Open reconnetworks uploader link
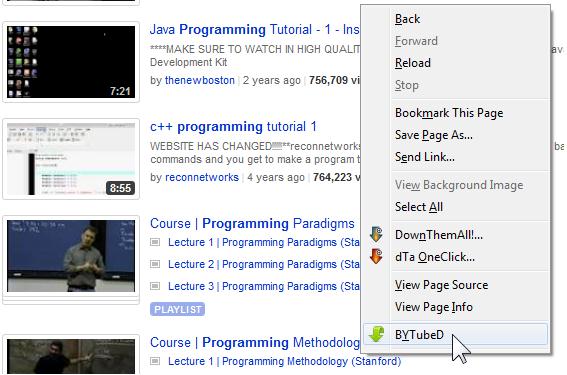This screenshot has height=375, width=567. (202, 177)
